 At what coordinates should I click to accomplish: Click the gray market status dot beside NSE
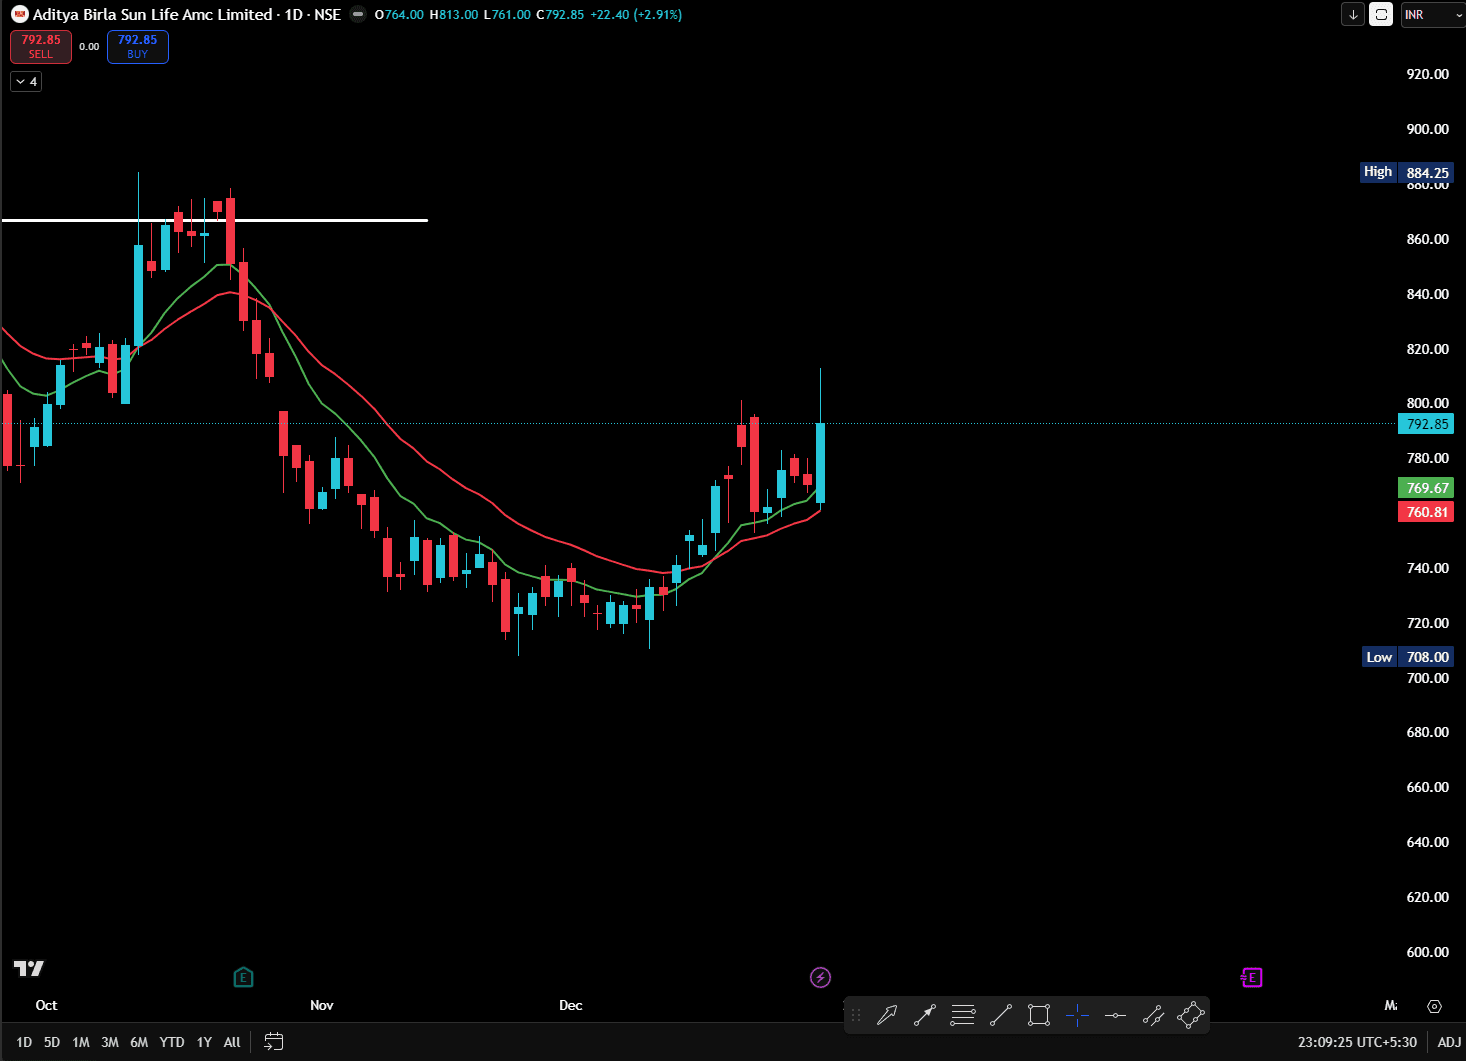click(x=358, y=15)
